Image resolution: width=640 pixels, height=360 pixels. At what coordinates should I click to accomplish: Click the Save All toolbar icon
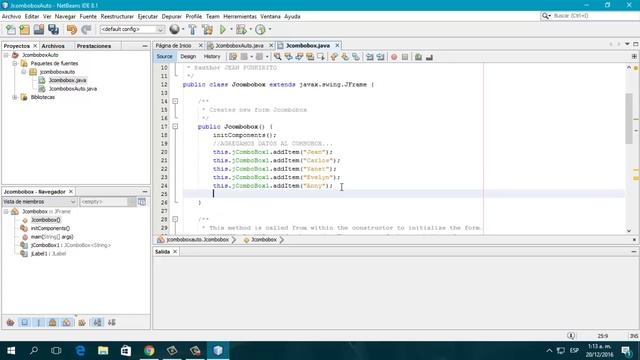tap(53, 29)
